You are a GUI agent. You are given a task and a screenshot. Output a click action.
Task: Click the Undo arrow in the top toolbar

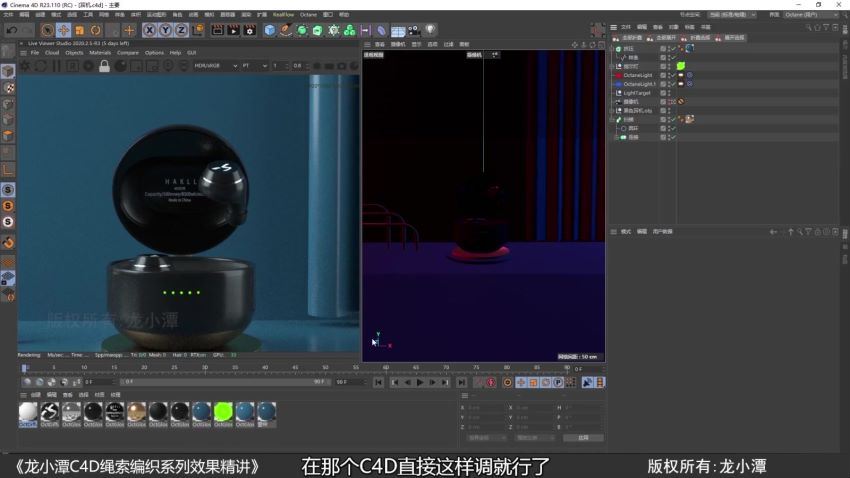pyautogui.click(x=12, y=30)
